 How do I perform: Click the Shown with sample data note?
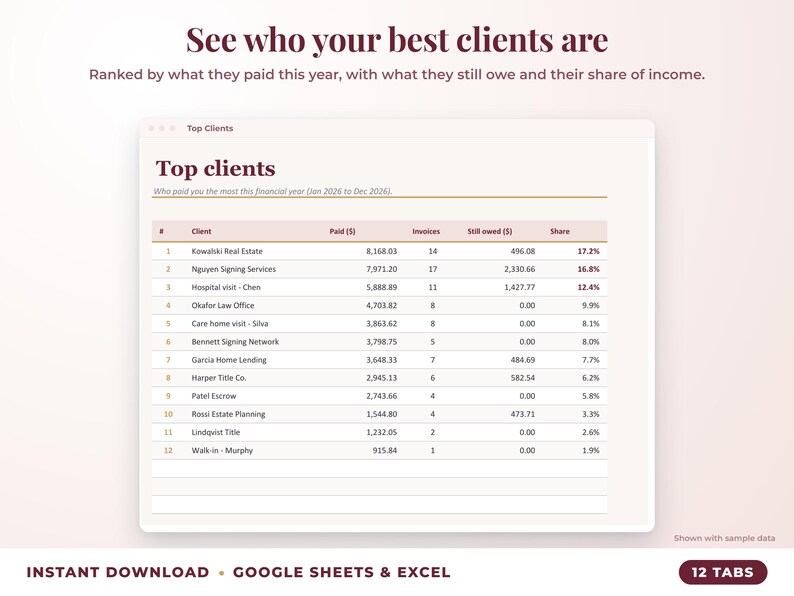coord(724,538)
